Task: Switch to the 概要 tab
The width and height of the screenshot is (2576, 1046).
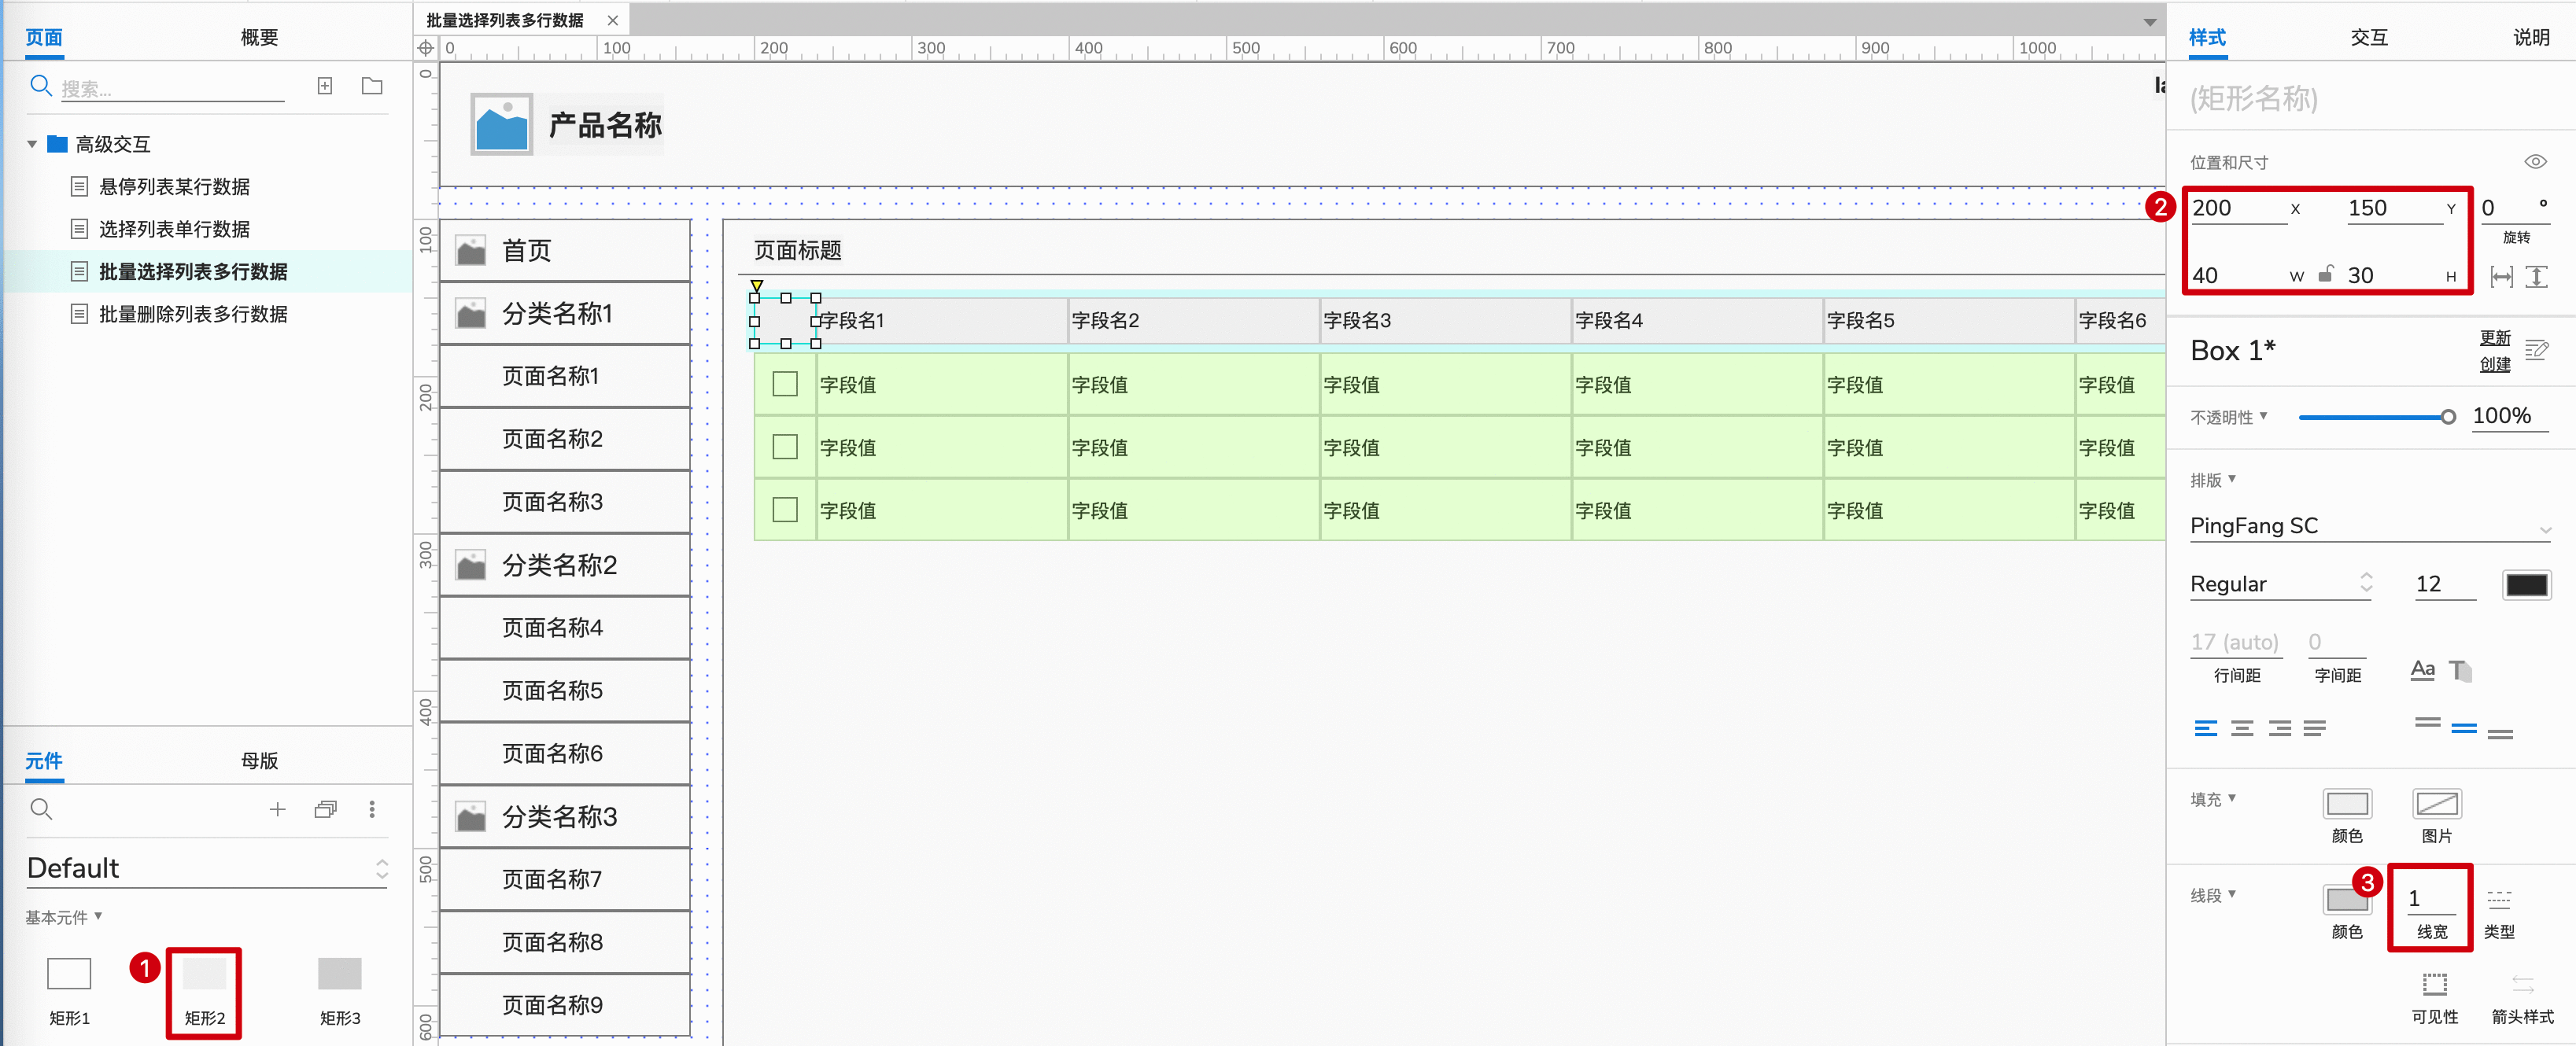Action: click(259, 37)
